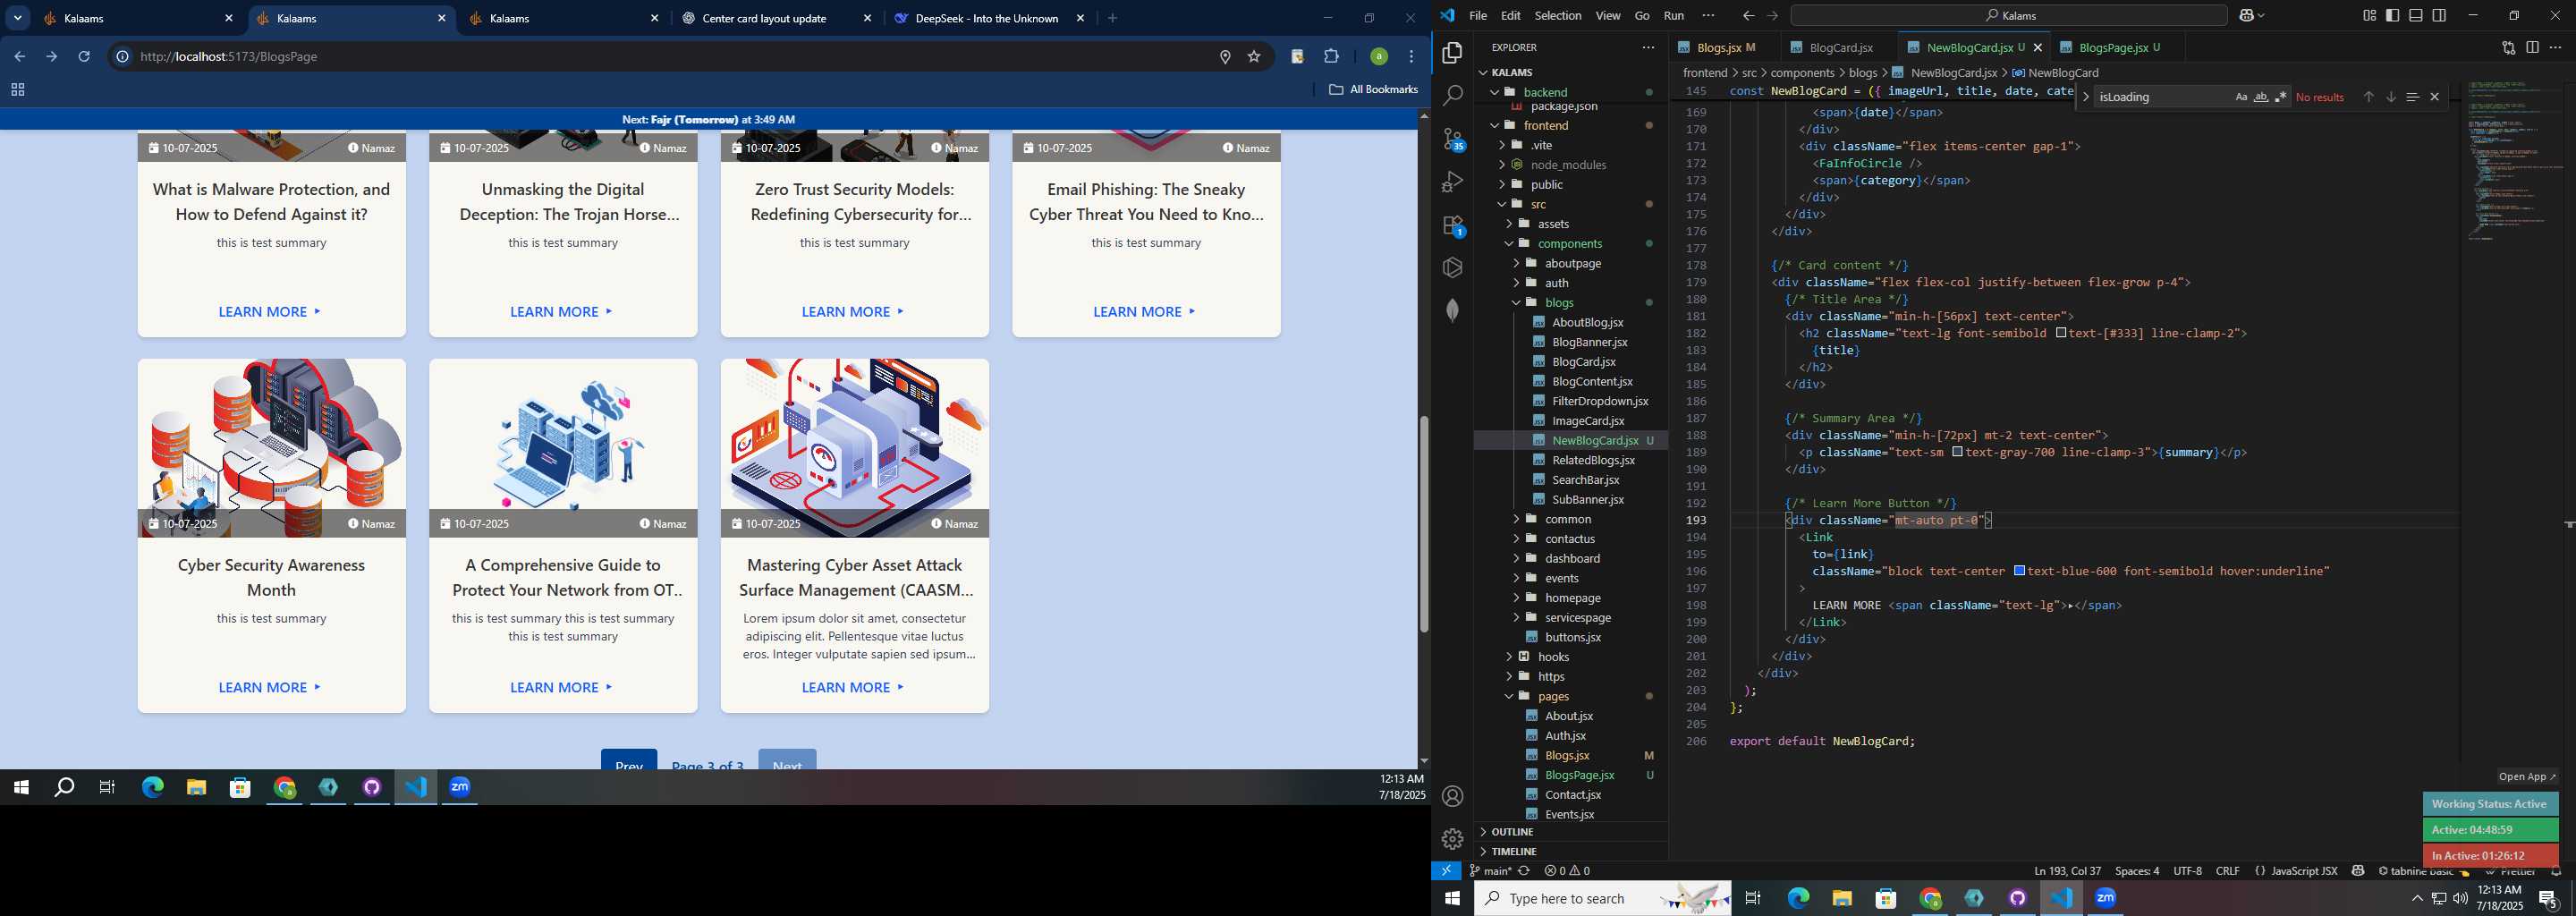Screen dimensions: 2576x916
Task: Click the Prev pagination button
Action: coord(629,760)
